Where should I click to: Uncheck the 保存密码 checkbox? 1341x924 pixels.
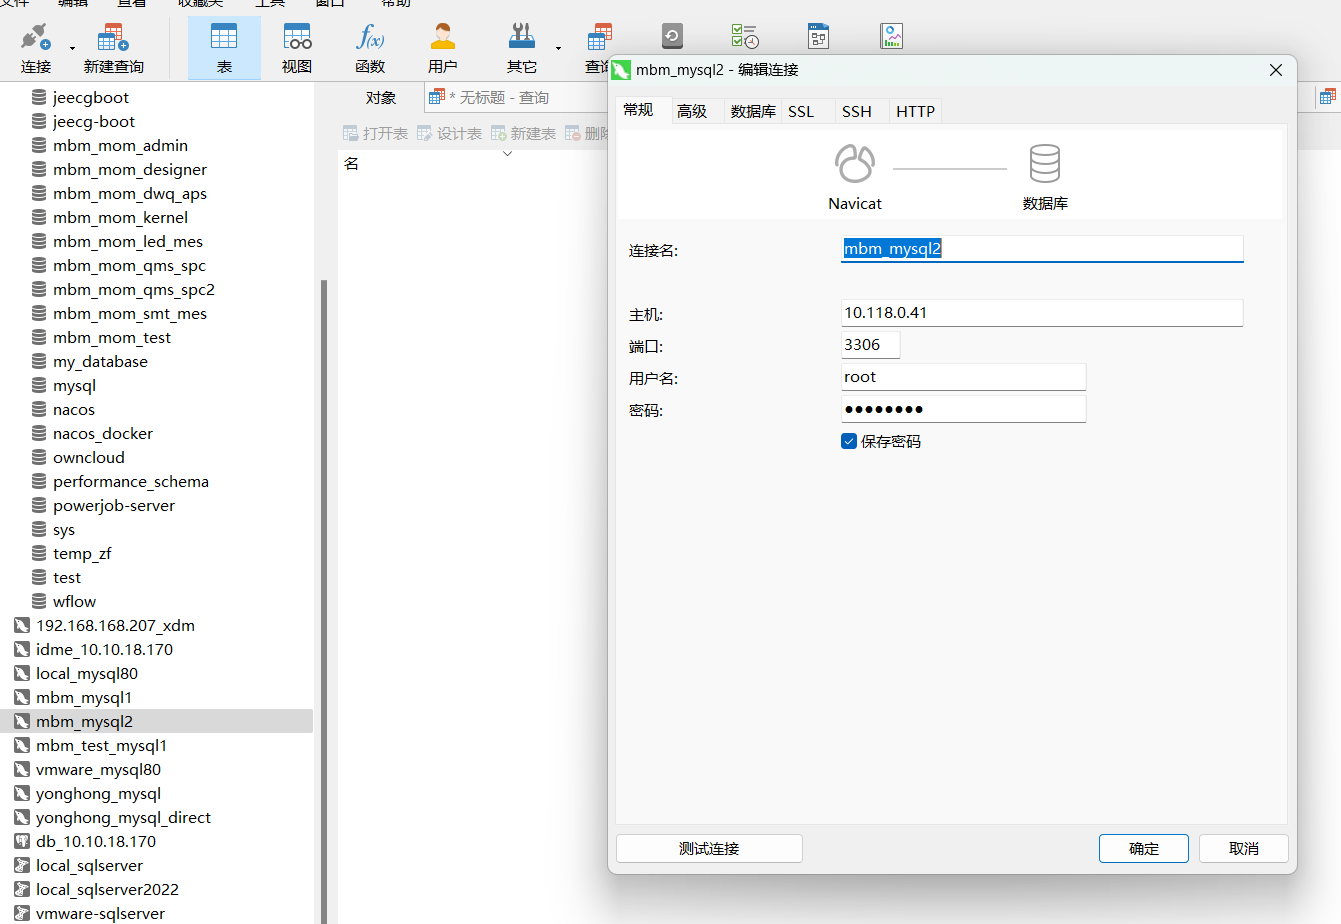coord(849,441)
